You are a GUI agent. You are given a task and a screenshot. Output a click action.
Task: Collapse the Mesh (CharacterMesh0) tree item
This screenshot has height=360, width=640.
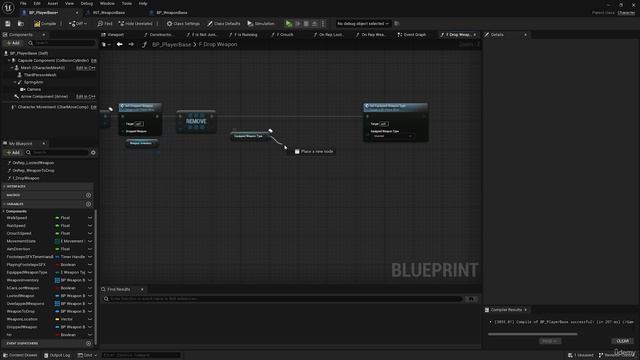[12, 68]
